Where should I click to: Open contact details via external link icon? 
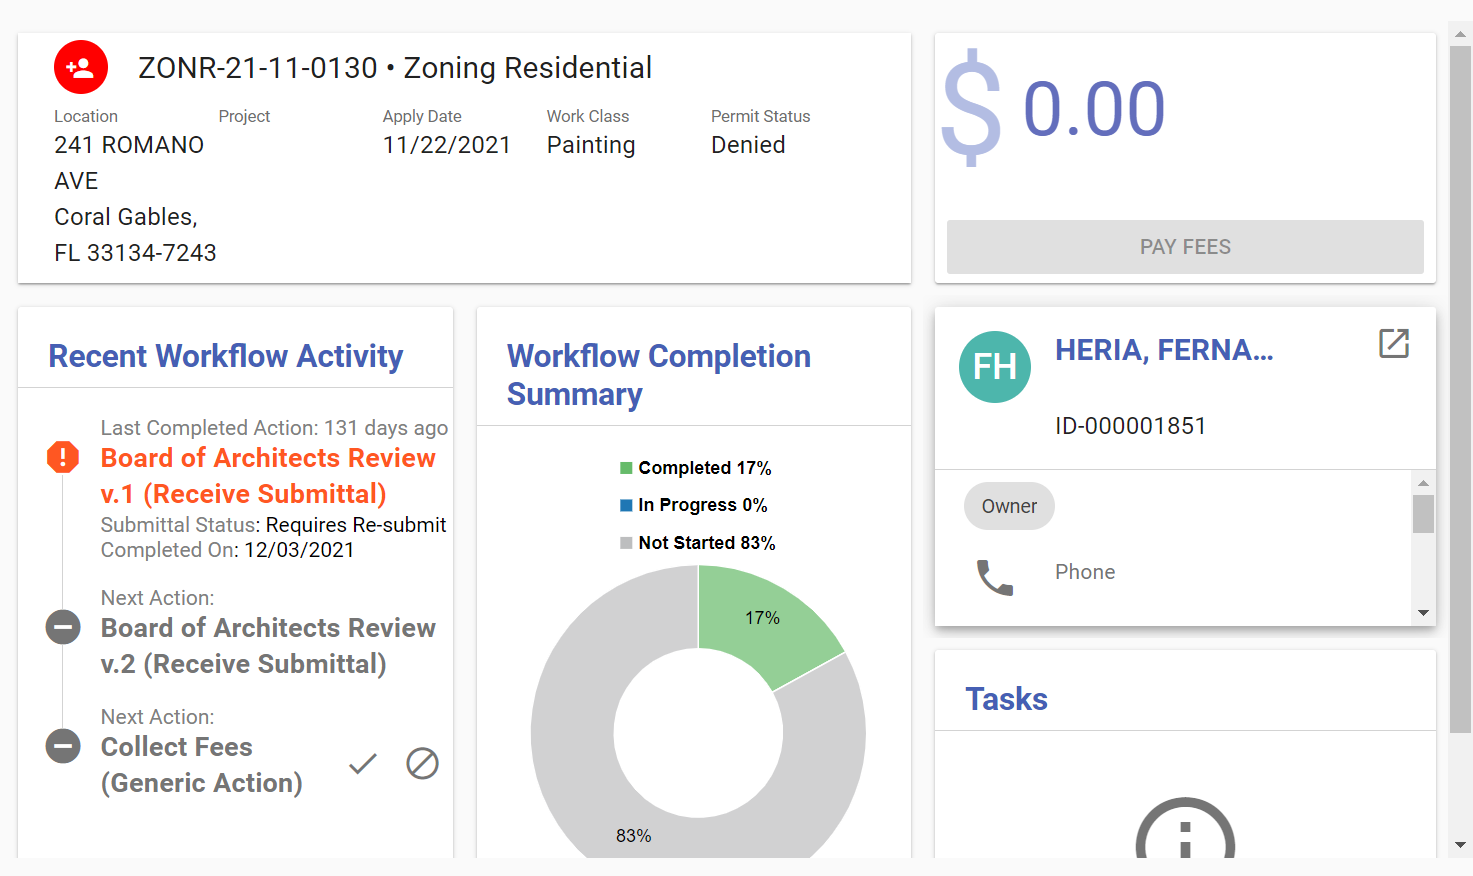[x=1393, y=344]
